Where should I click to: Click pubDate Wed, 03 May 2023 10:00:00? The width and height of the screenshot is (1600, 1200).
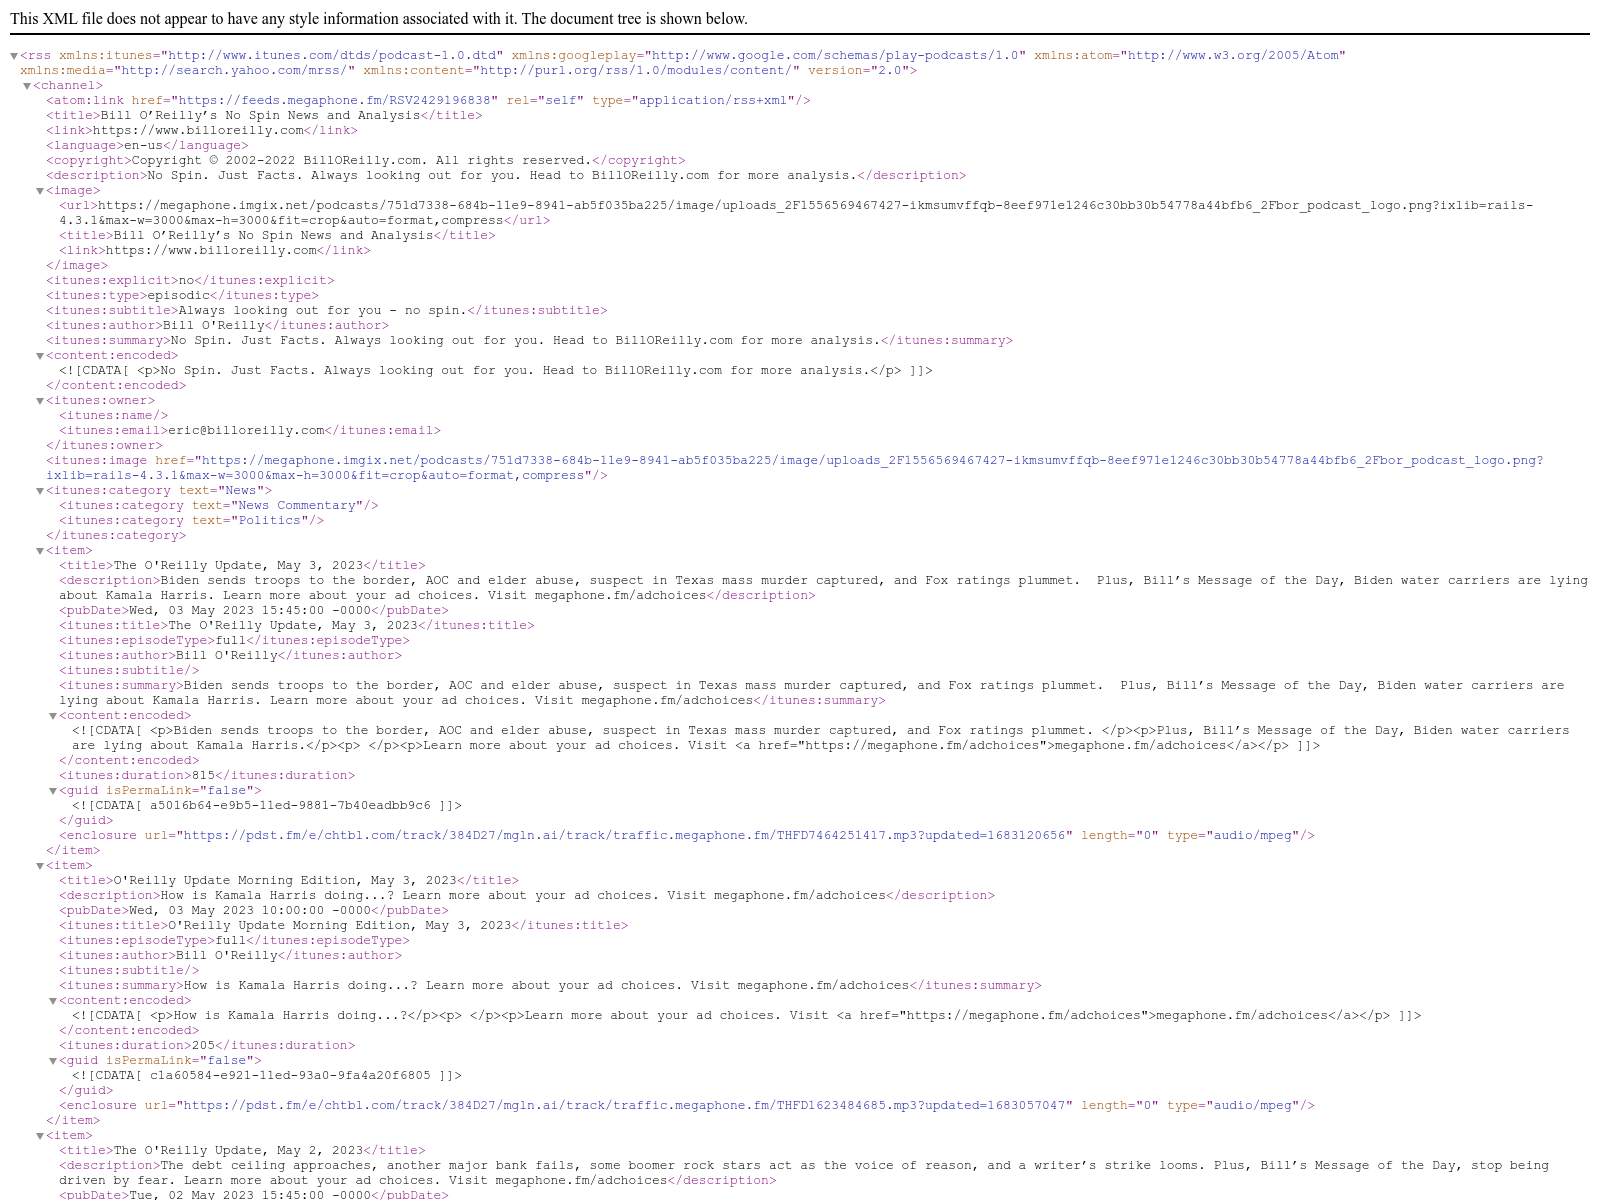point(254,910)
